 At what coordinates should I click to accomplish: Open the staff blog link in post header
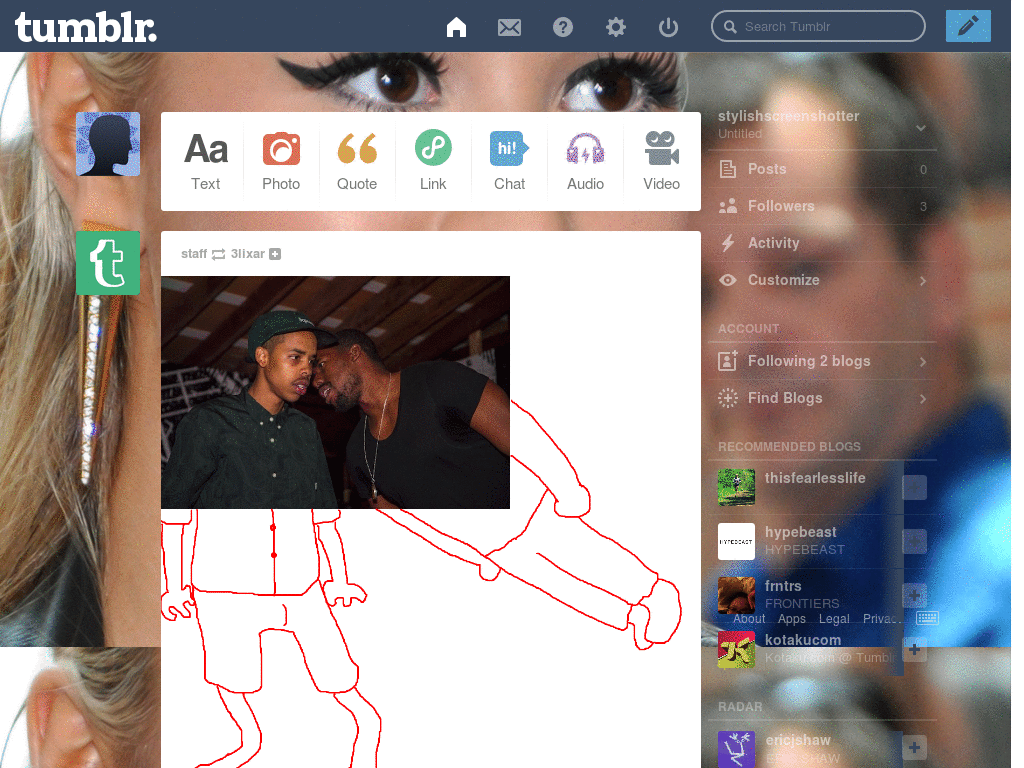click(x=194, y=253)
